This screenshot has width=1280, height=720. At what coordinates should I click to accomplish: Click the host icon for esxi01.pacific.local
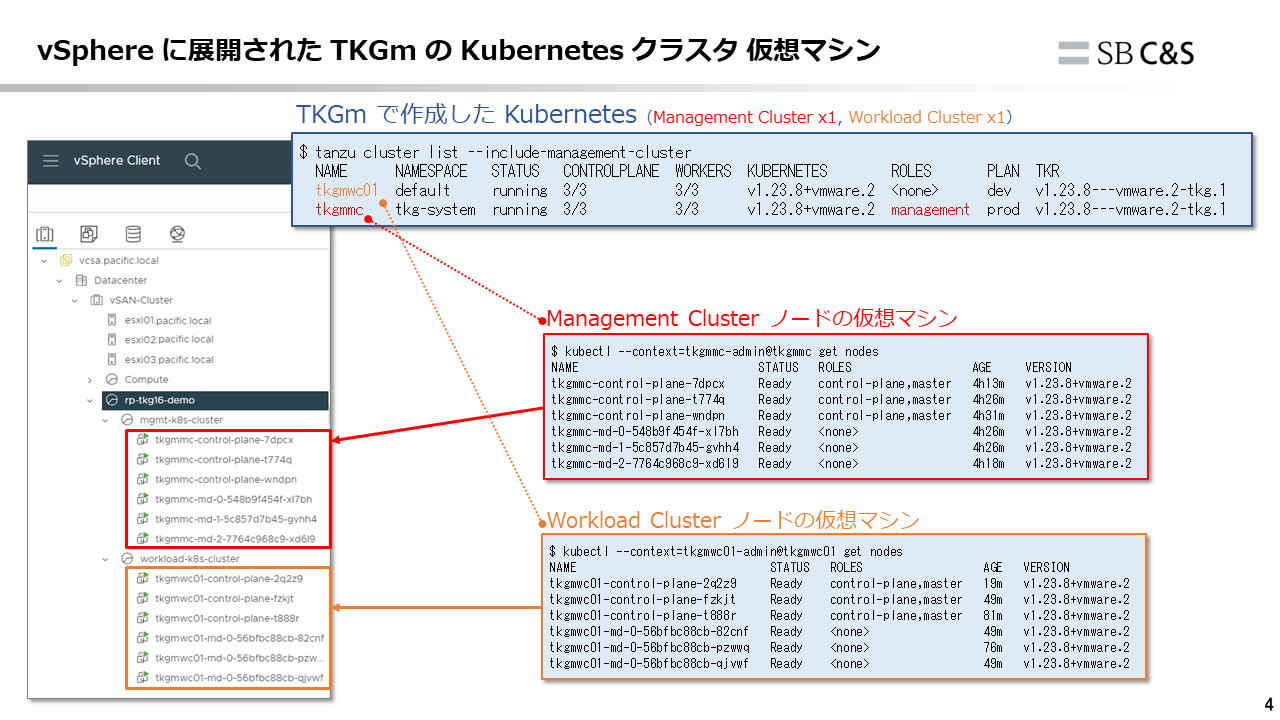tap(112, 320)
